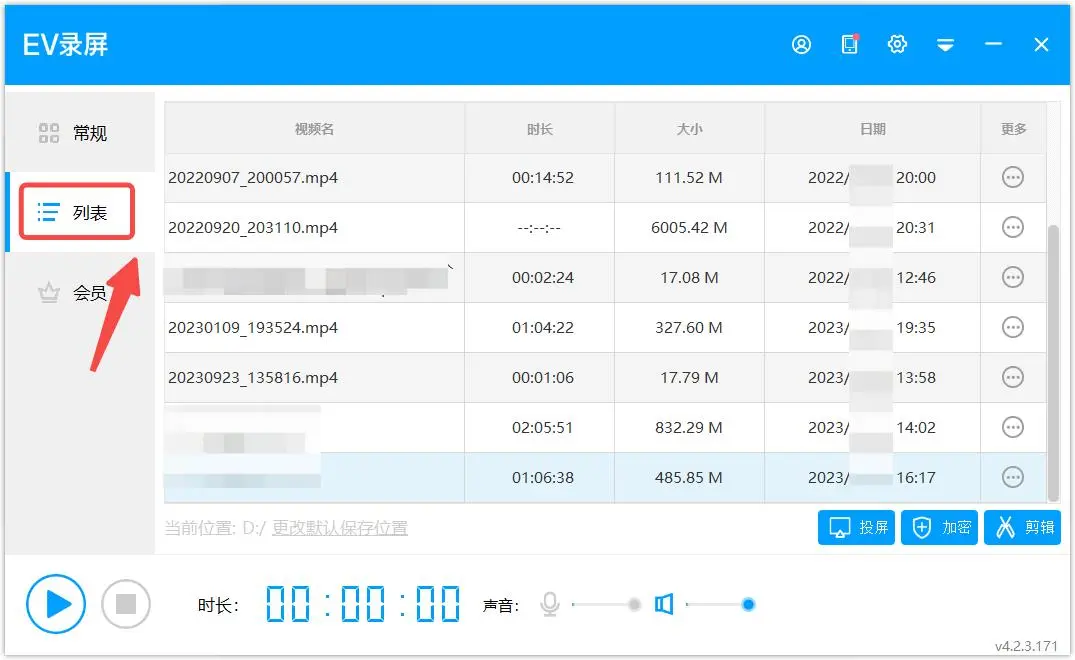Open settings gear icon
Screen dimensions: 1075x660
click(897, 45)
